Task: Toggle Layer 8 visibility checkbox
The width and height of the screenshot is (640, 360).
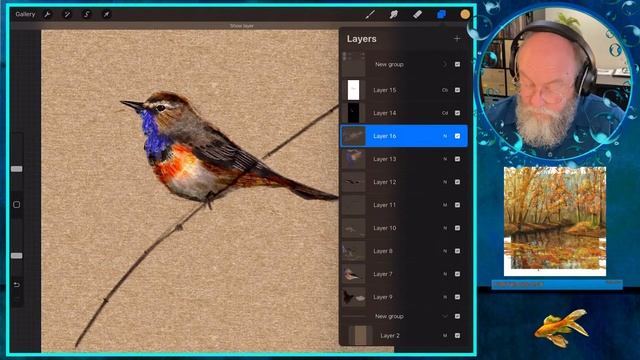Action: pyautogui.click(x=457, y=251)
